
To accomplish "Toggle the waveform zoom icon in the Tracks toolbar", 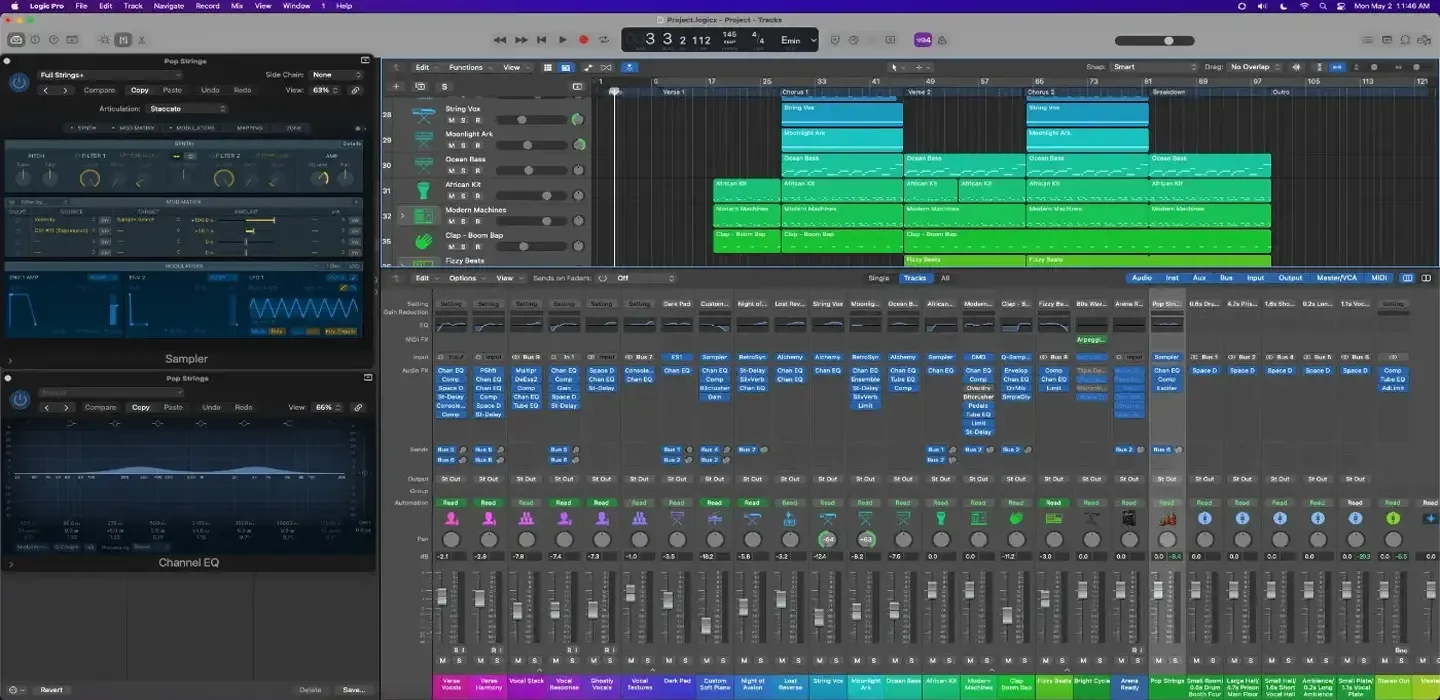I will (1297, 67).
